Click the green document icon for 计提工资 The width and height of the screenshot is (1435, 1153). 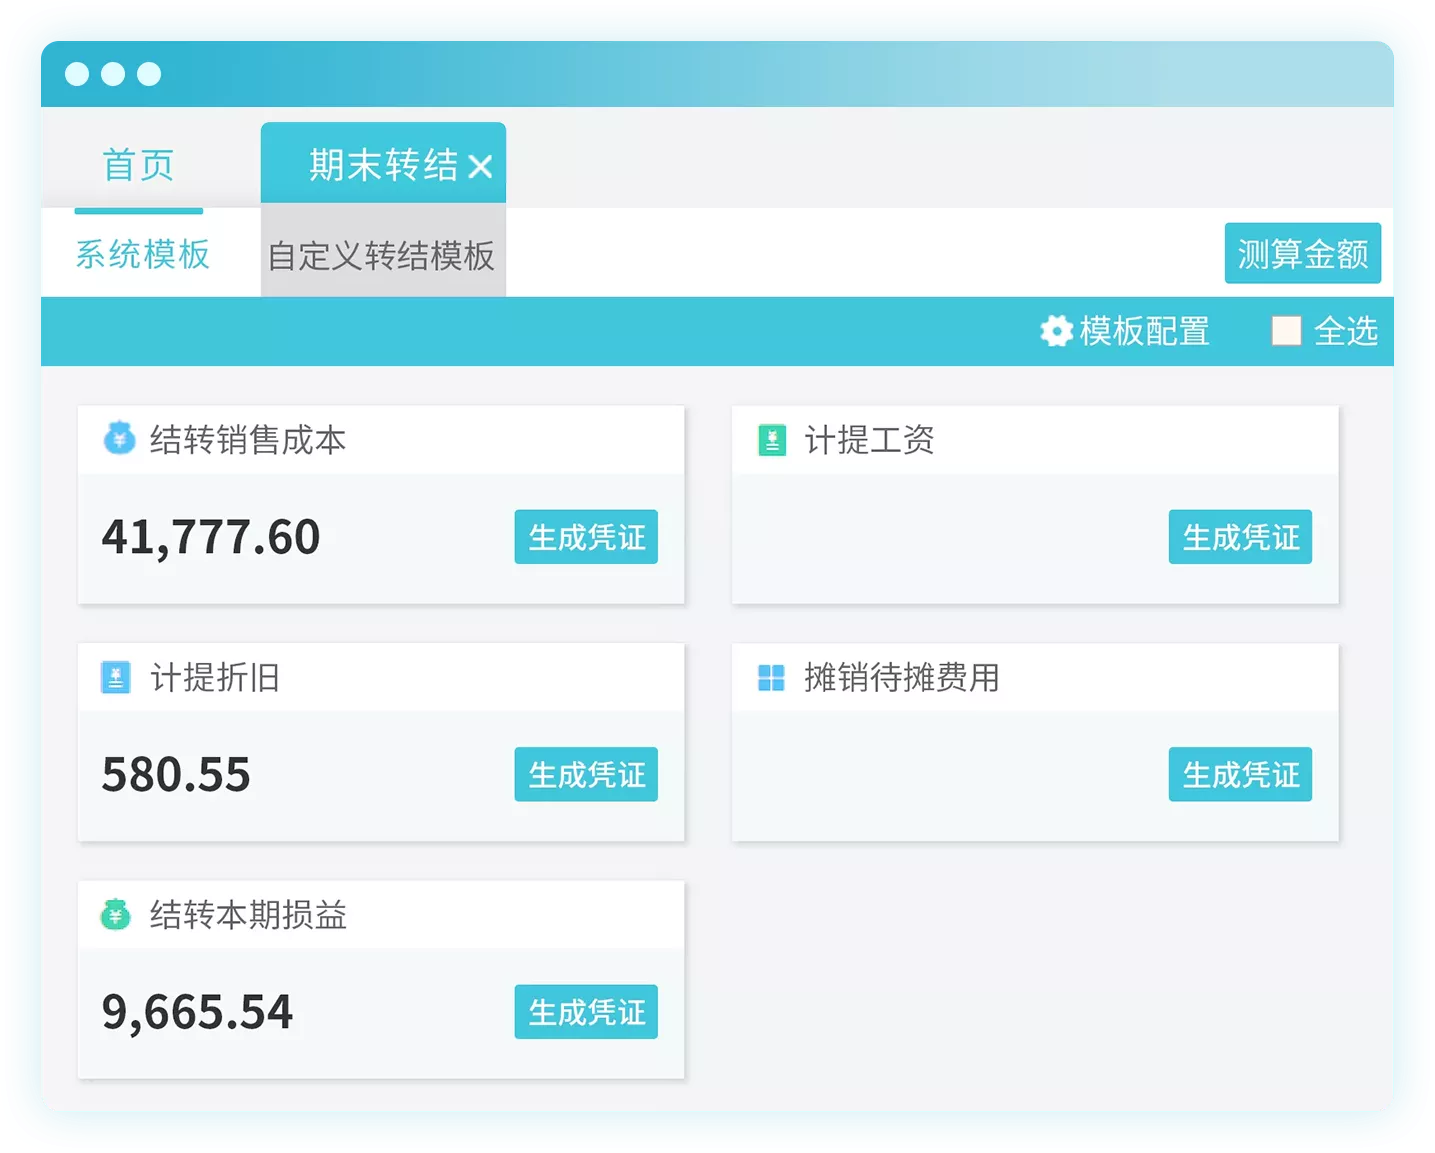[x=772, y=440]
